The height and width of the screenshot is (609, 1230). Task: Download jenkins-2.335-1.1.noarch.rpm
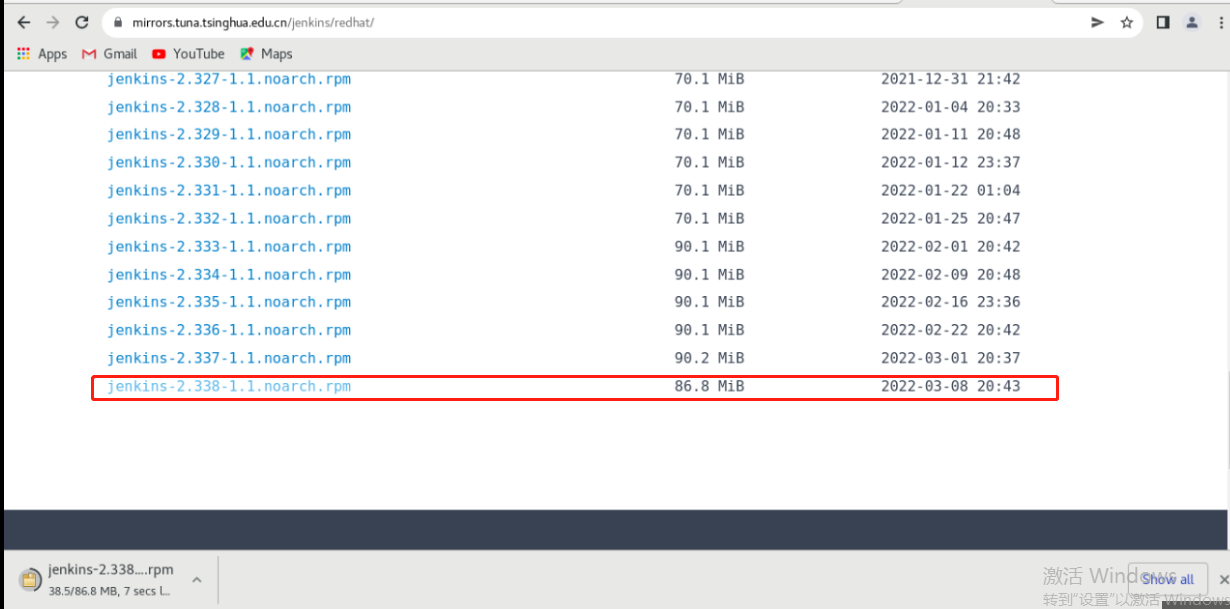click(x=229, y=302)
